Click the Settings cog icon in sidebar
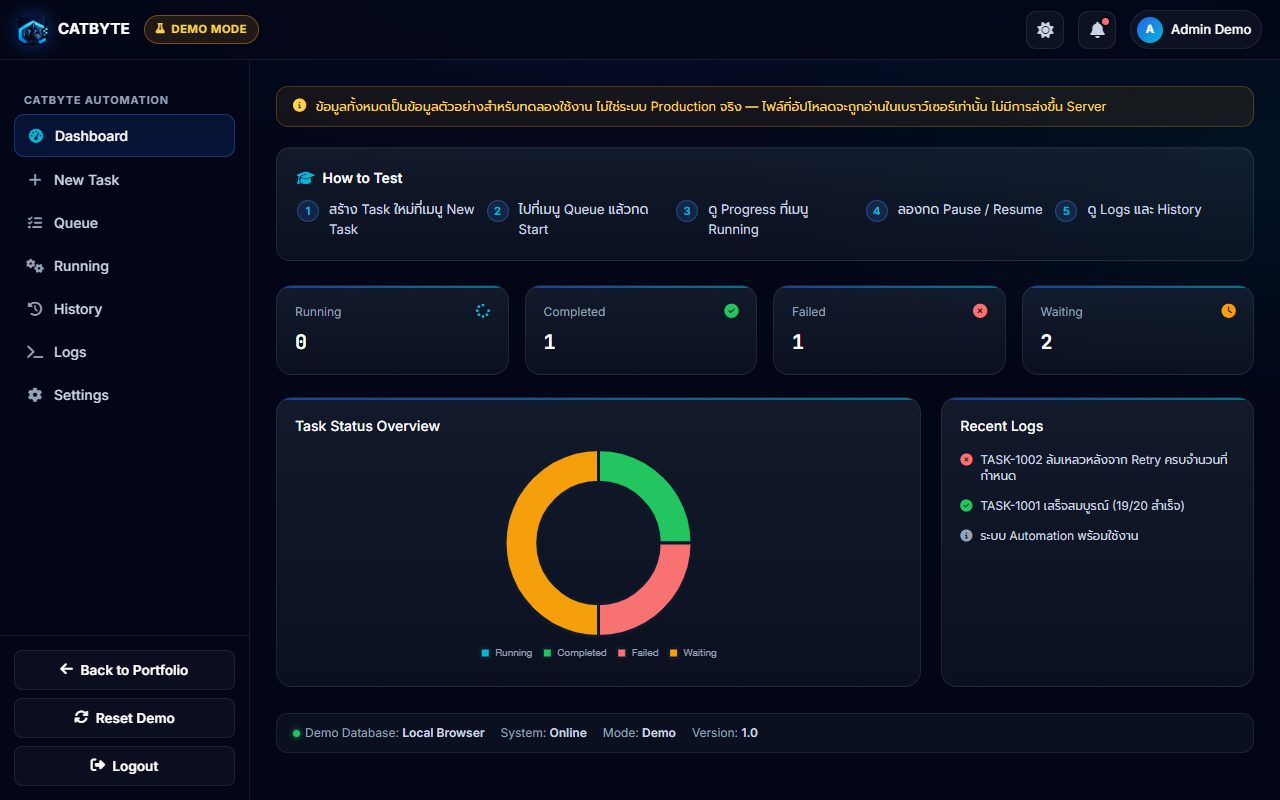The height and width of the screenshot is (800, 1280). click(x=35, y=395)
